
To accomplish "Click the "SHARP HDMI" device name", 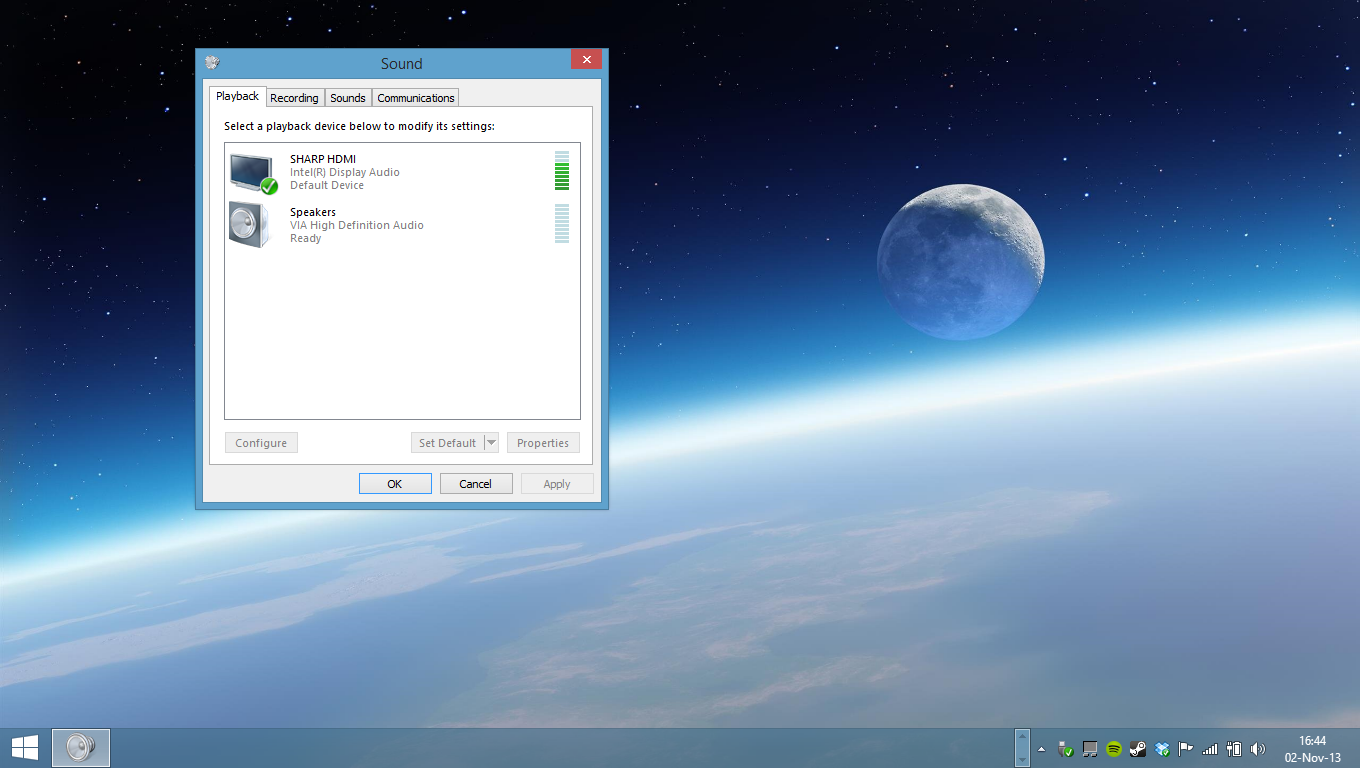I will click(323, 159).
